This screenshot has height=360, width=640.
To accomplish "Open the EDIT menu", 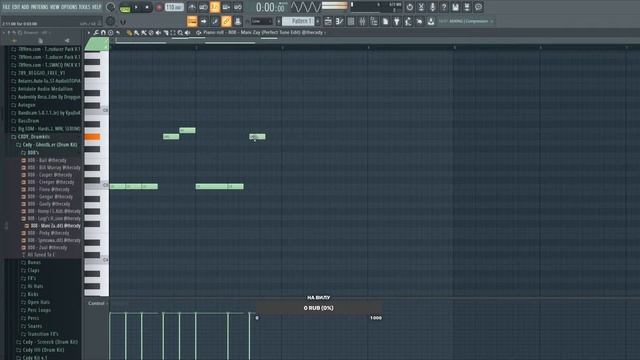I will [x=16, y=7].
